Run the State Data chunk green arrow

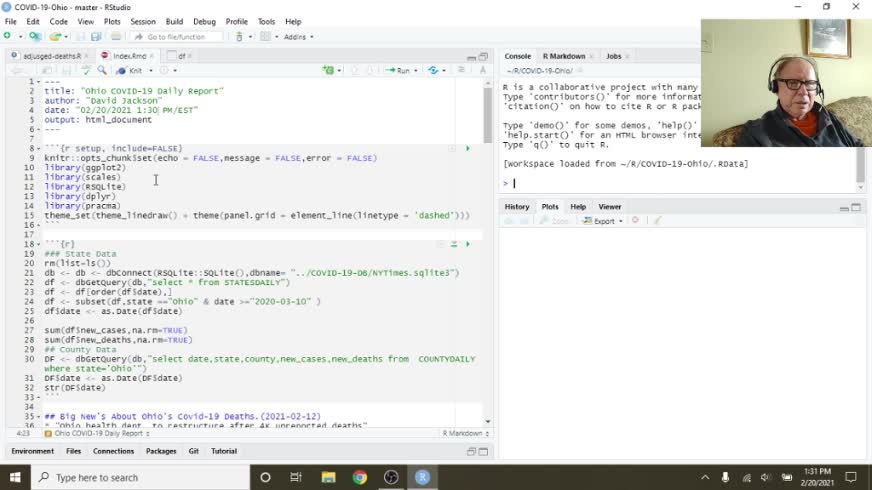click(x=468, y=244)
